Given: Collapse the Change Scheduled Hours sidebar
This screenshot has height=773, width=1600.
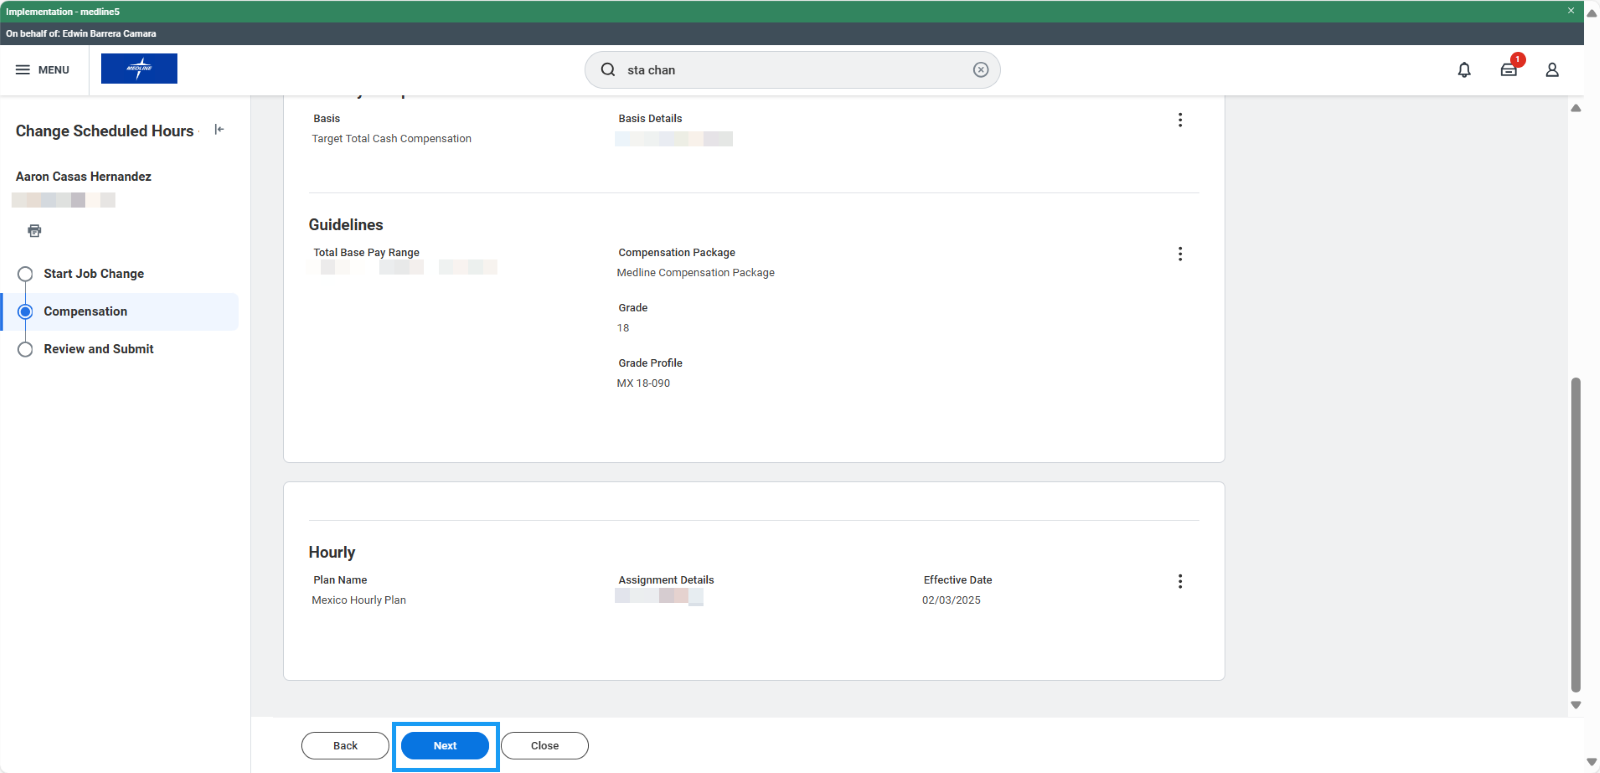Looking at the screenshot, I should 219,130.
